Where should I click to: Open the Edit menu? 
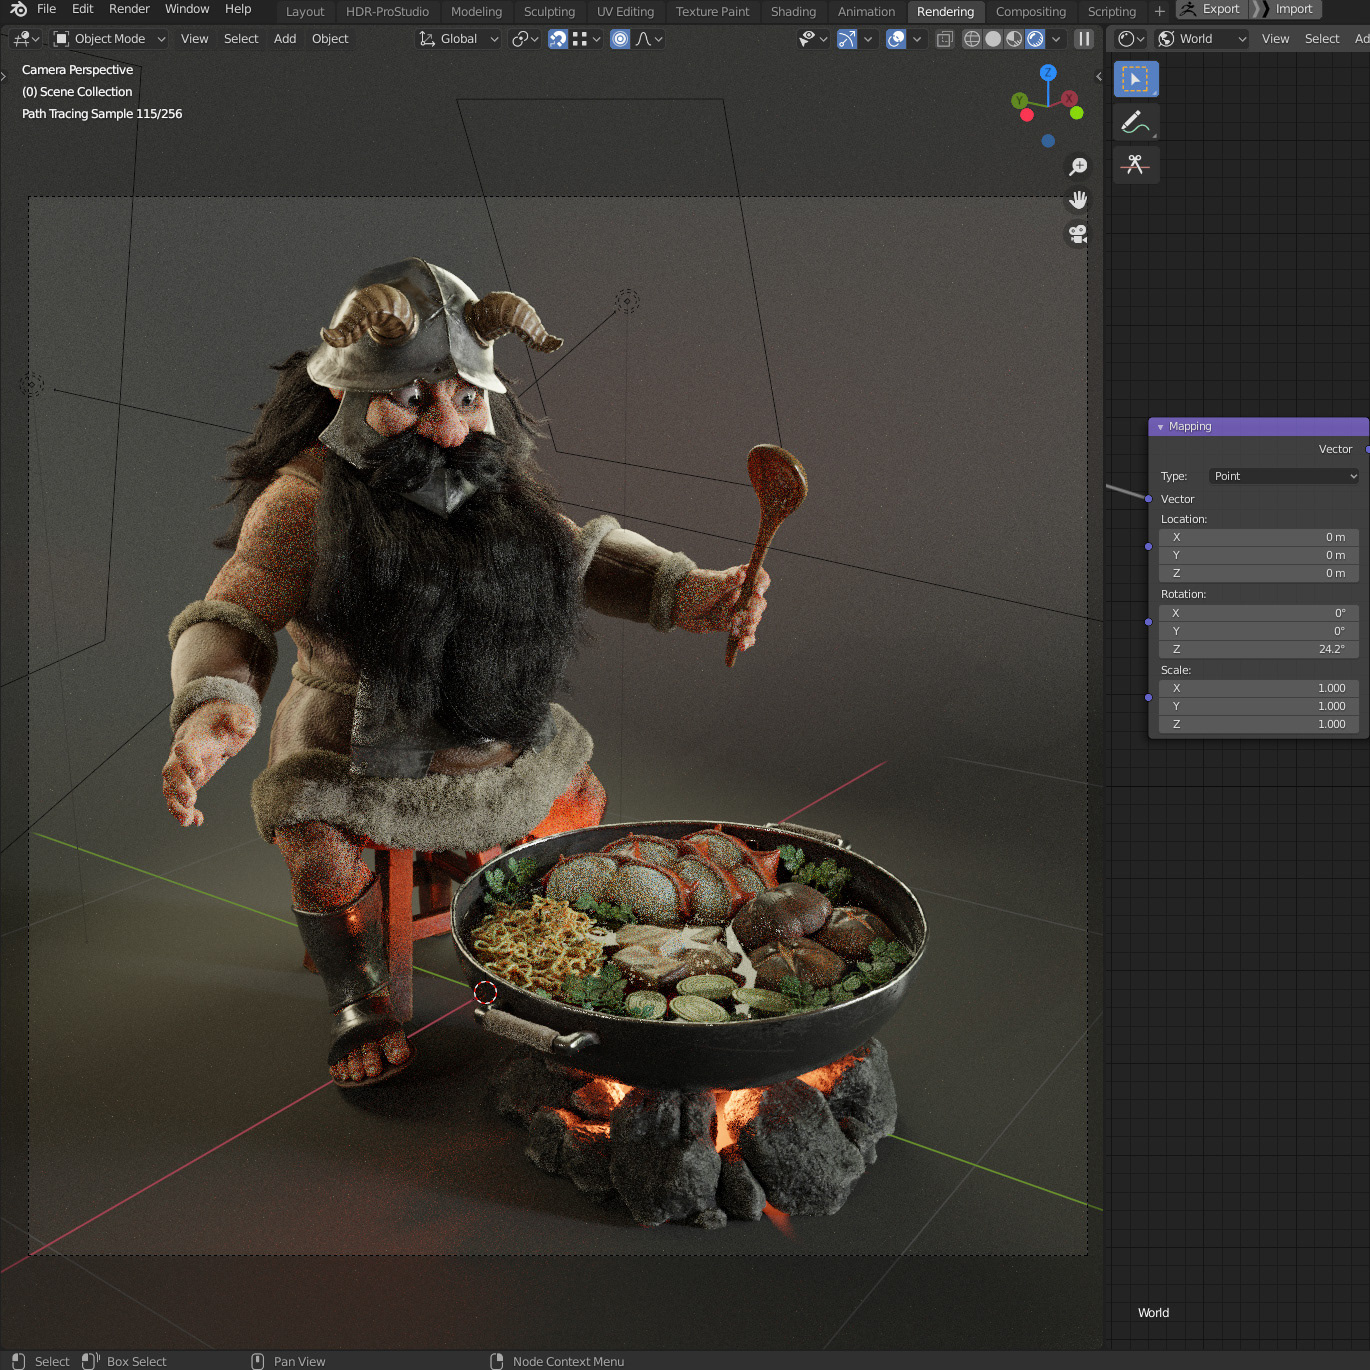83,9
